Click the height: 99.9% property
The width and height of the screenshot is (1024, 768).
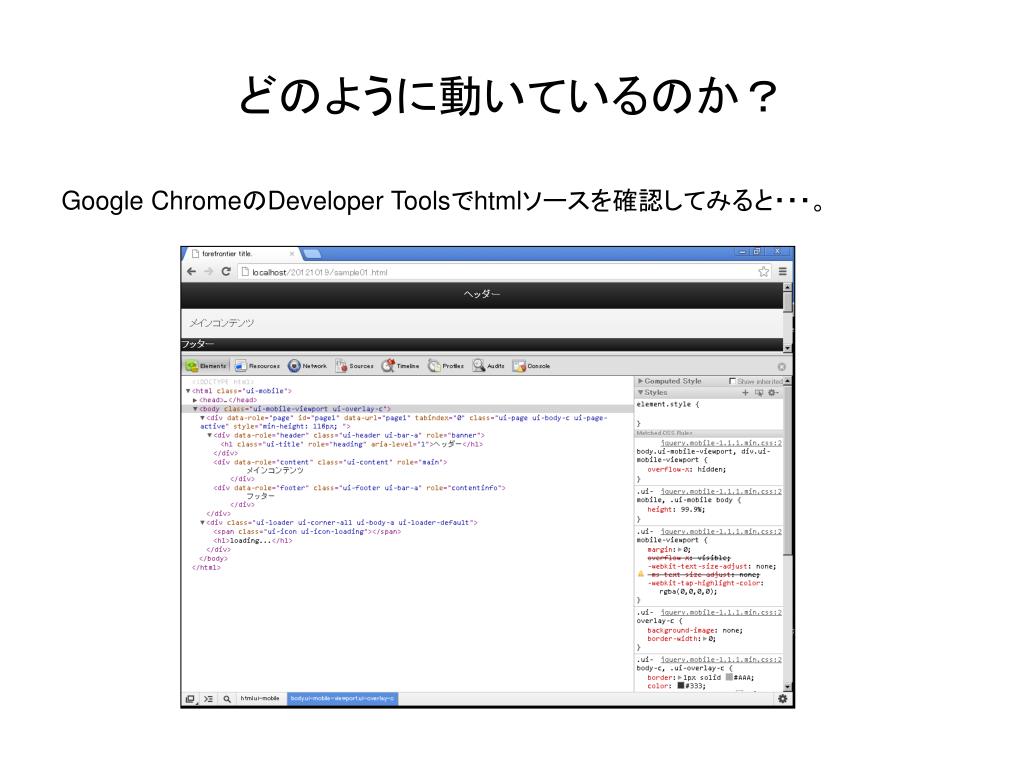pos(676,509)
